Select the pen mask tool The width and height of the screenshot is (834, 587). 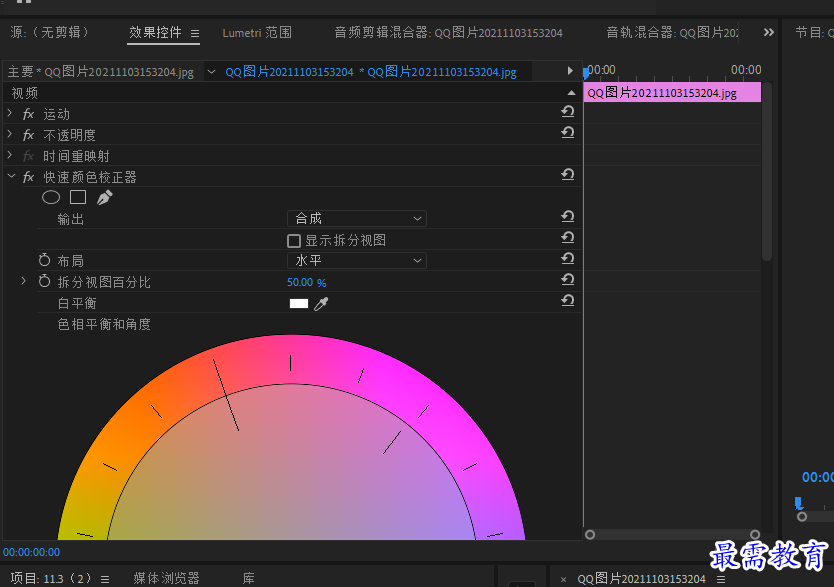[x=104, y=198]
